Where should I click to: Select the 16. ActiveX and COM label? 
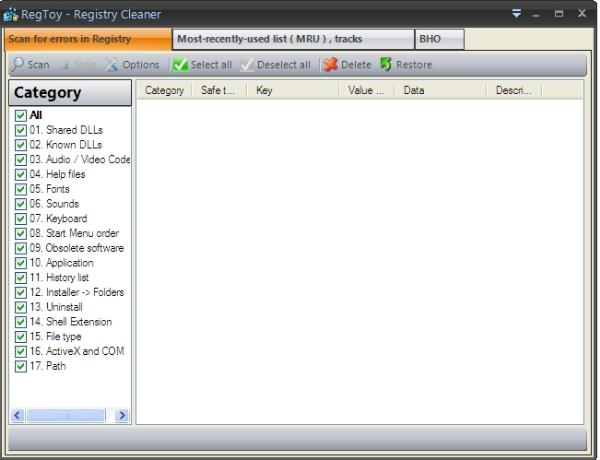pos(77,351)
